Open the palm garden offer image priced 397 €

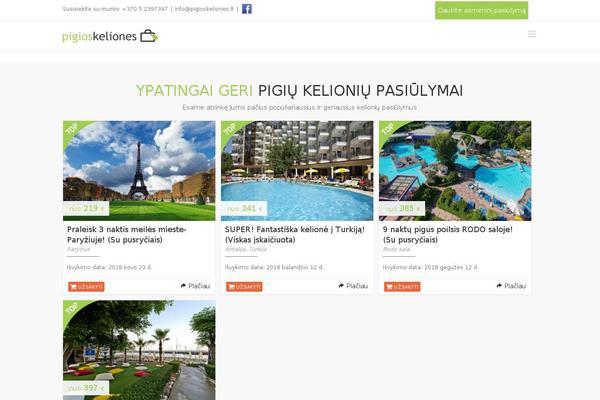139,350
